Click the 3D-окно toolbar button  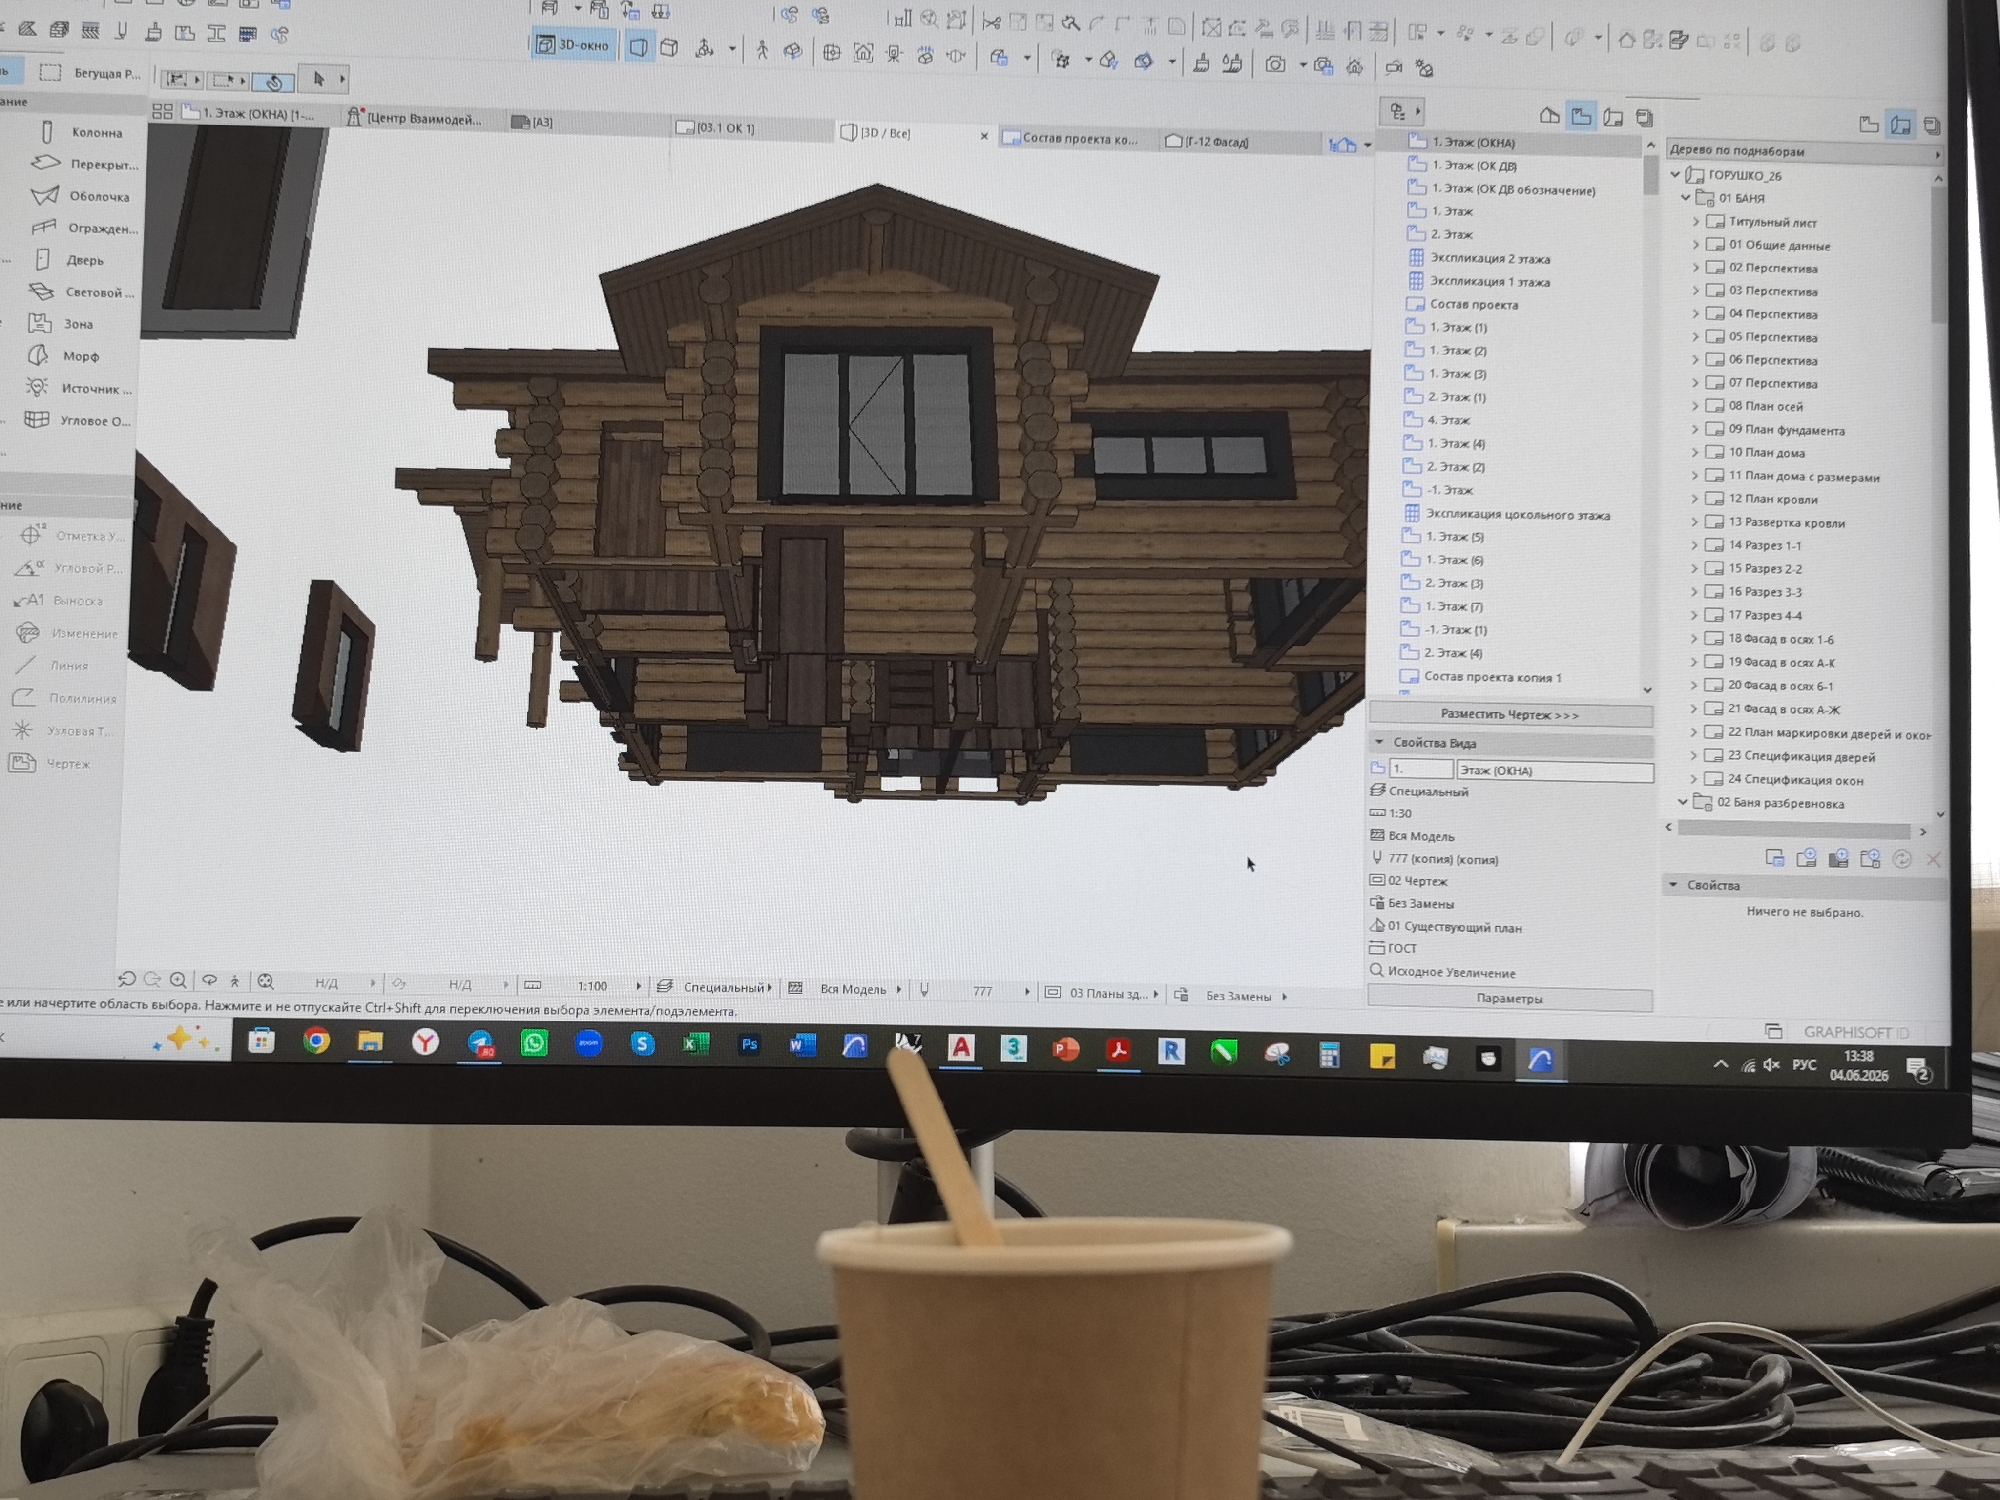(573, 45)
